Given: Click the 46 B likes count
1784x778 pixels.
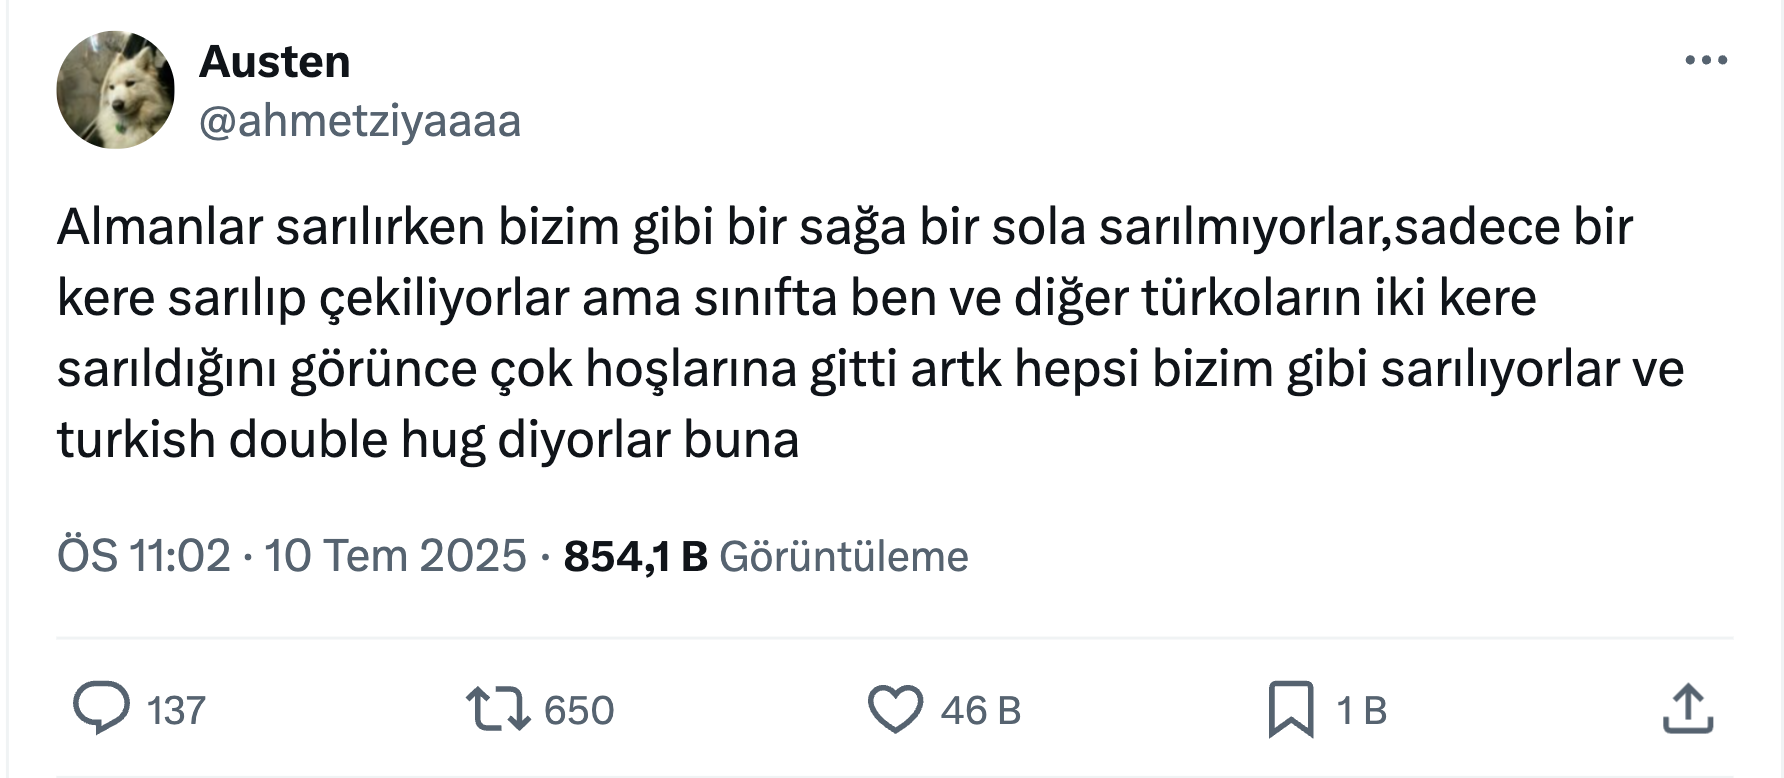Looking at the screenshot, I should [x=981, y=711].
